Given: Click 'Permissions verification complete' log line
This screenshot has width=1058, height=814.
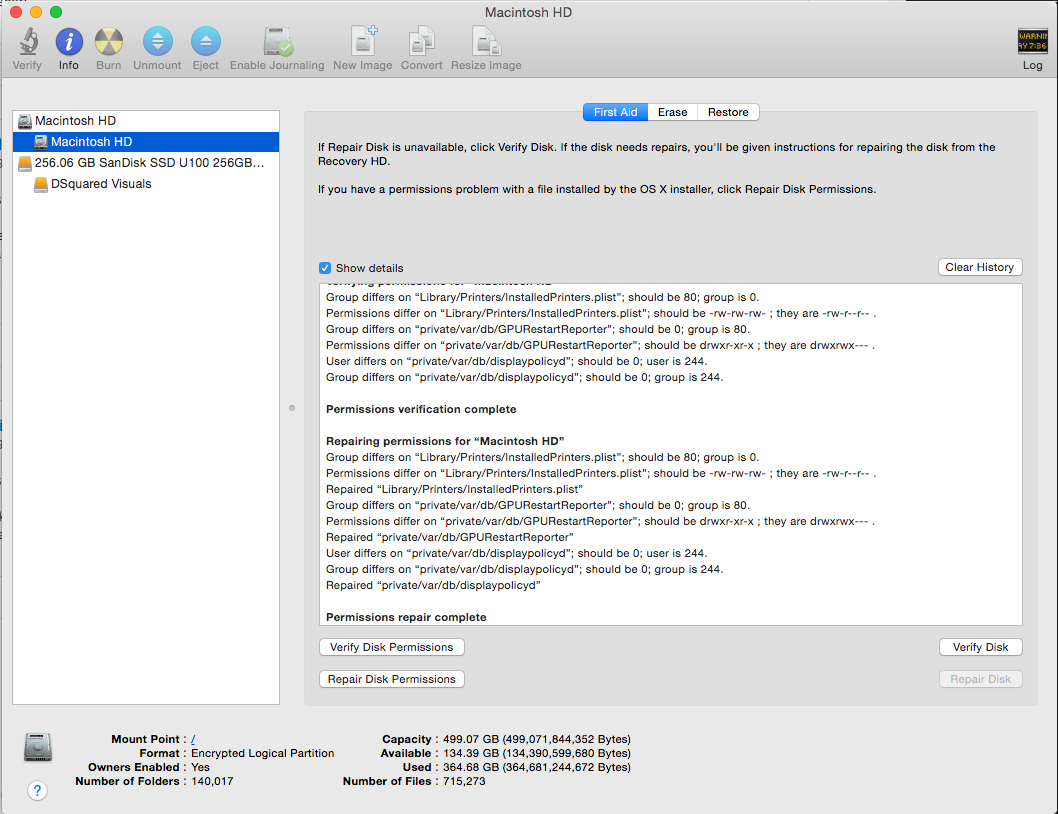Looking at the screenshot, I should point(421,409).
